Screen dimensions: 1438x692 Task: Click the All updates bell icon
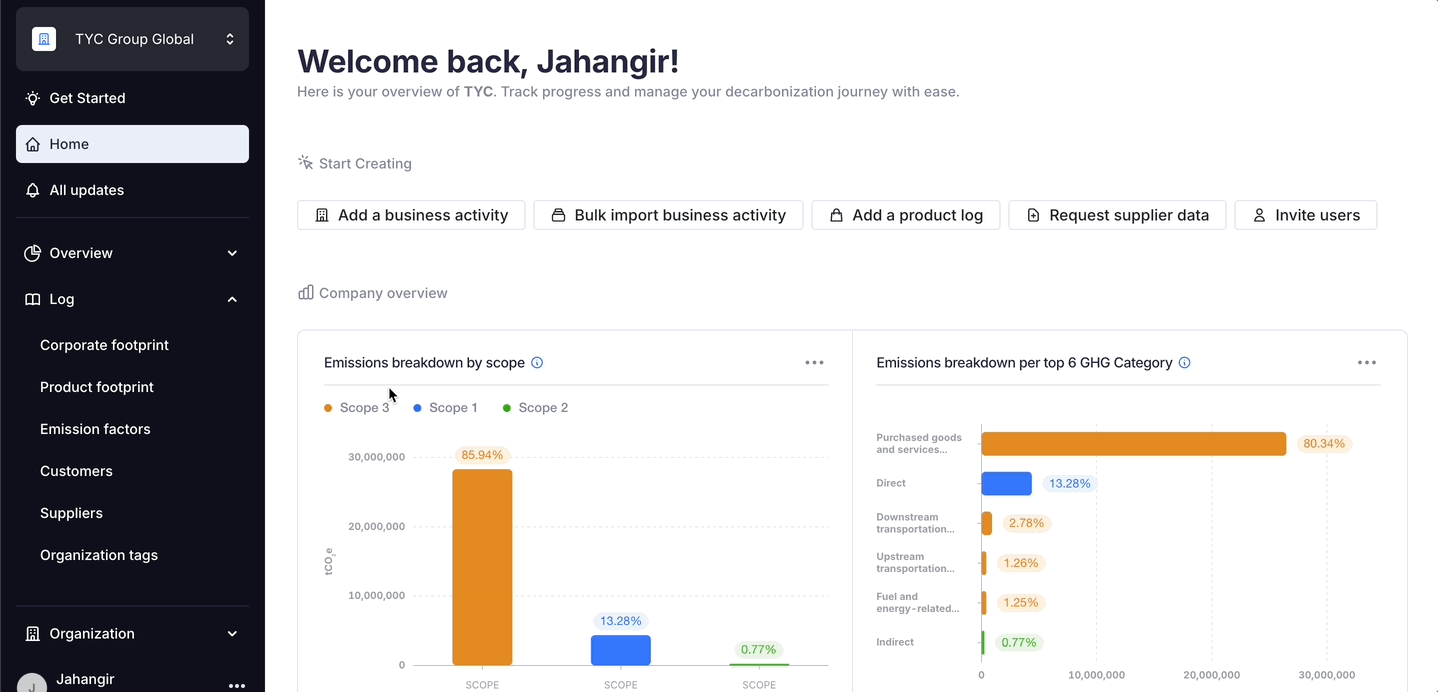click(x=33, y=190)
